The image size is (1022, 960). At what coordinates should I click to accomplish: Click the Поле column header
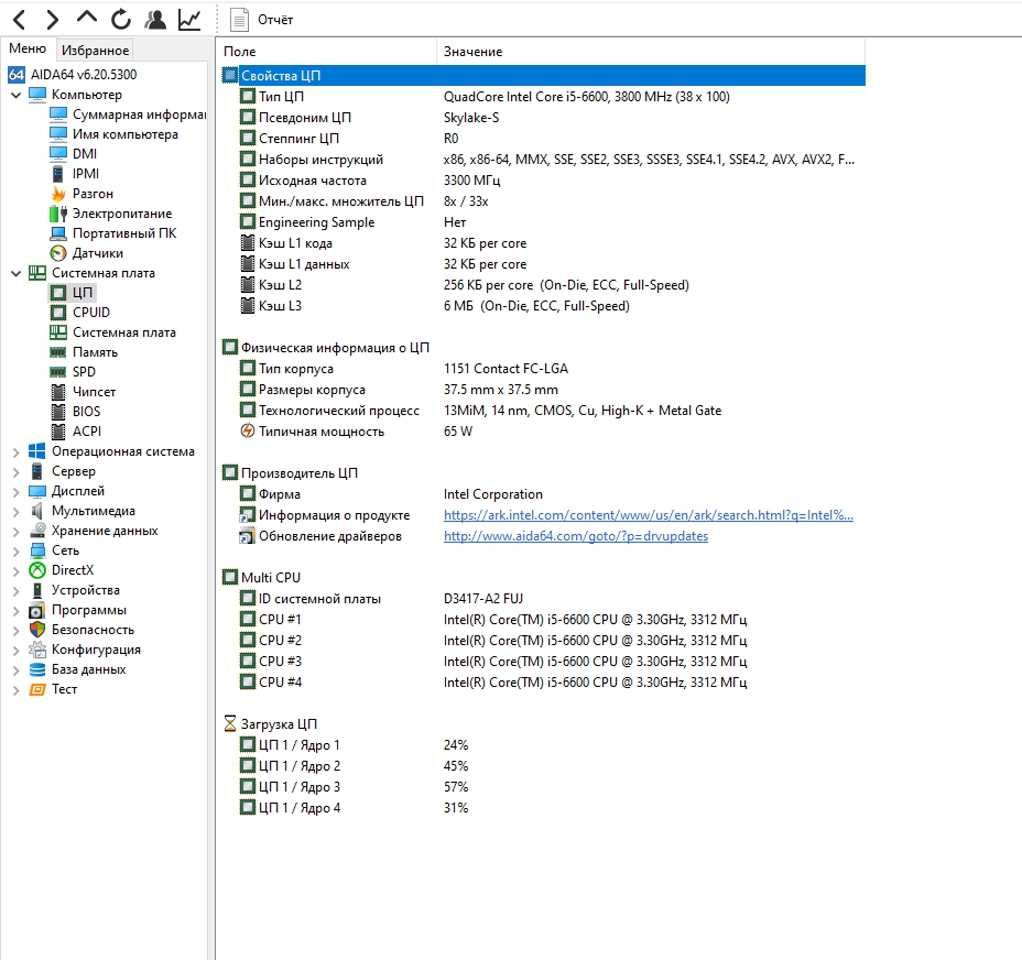(326, 51)
